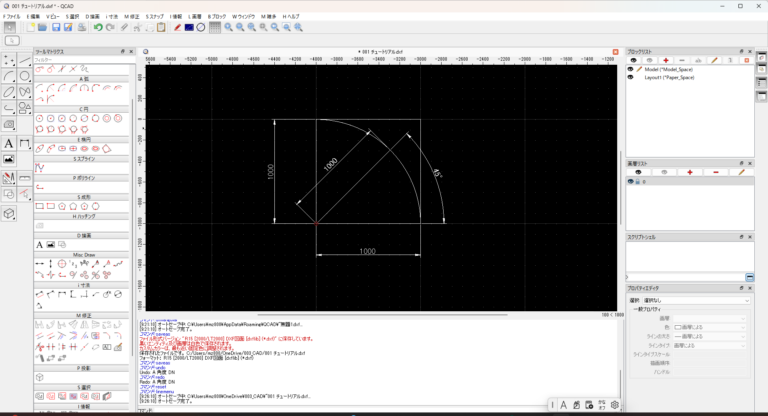The width and height of the screenshot is (768, 416).
Task: Toggle visibility of Model_Space block
Action: coord(631,69)
